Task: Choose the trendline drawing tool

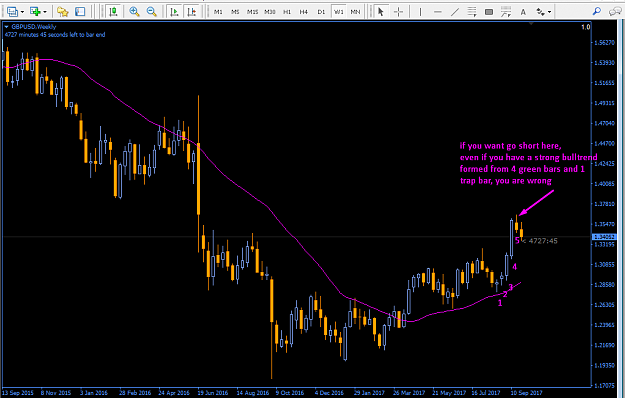Action: point(455,12)
